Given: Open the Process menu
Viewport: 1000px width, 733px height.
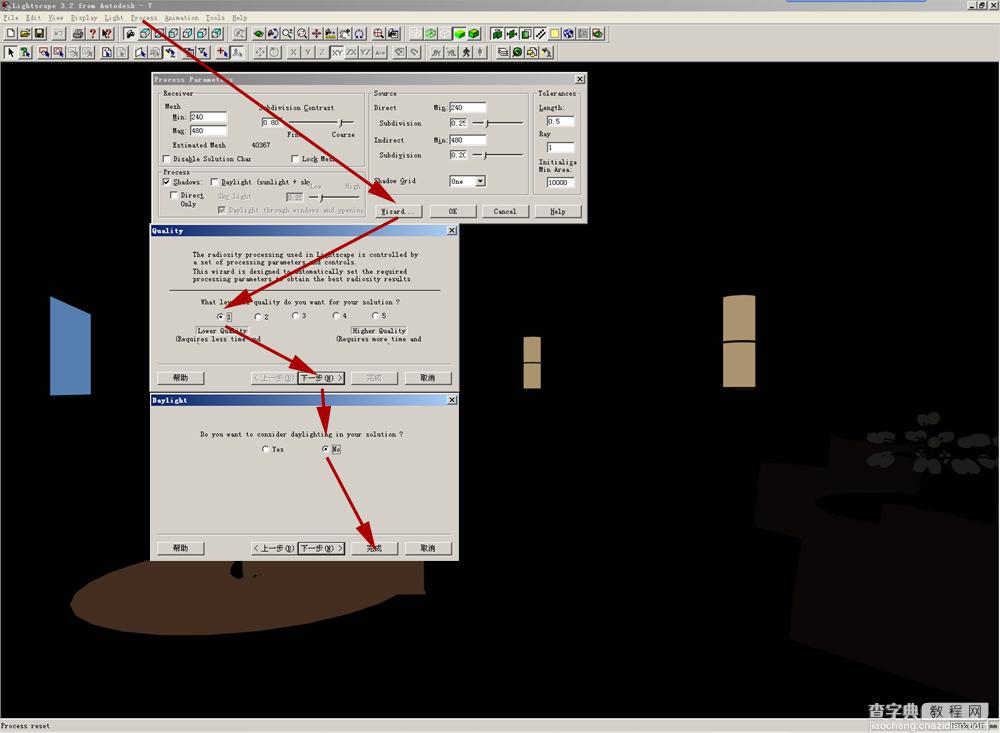Looking at the screenshot, I should pyautogui.click(x=144, y=18).
